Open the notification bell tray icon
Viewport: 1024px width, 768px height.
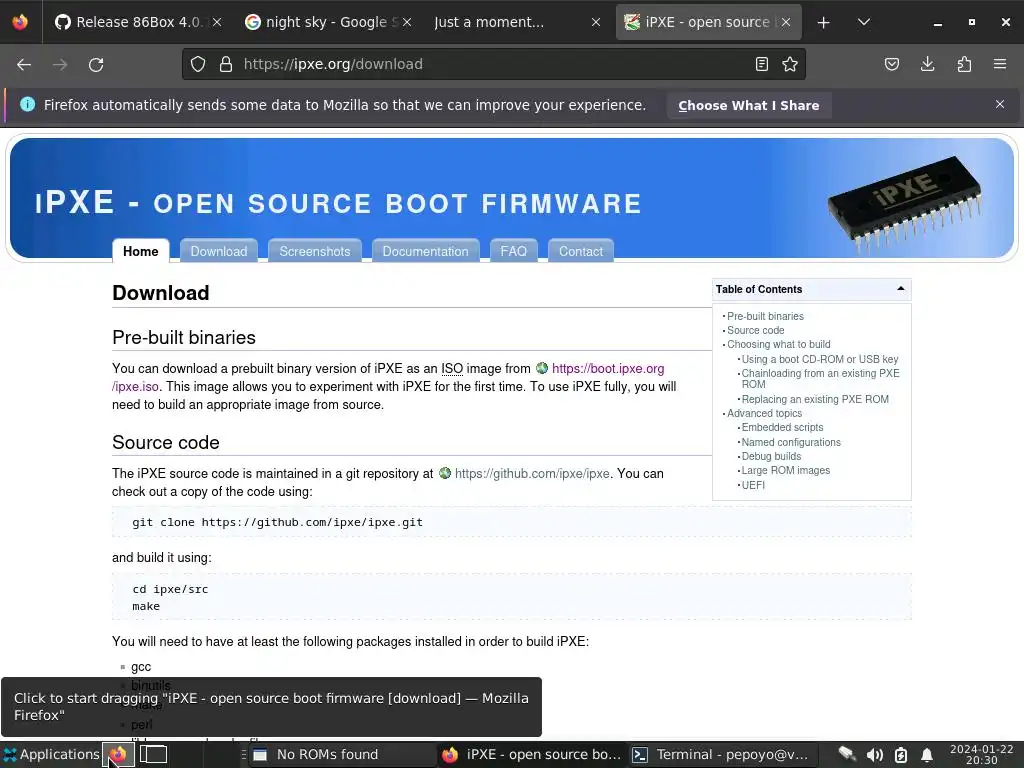point(927,755)
